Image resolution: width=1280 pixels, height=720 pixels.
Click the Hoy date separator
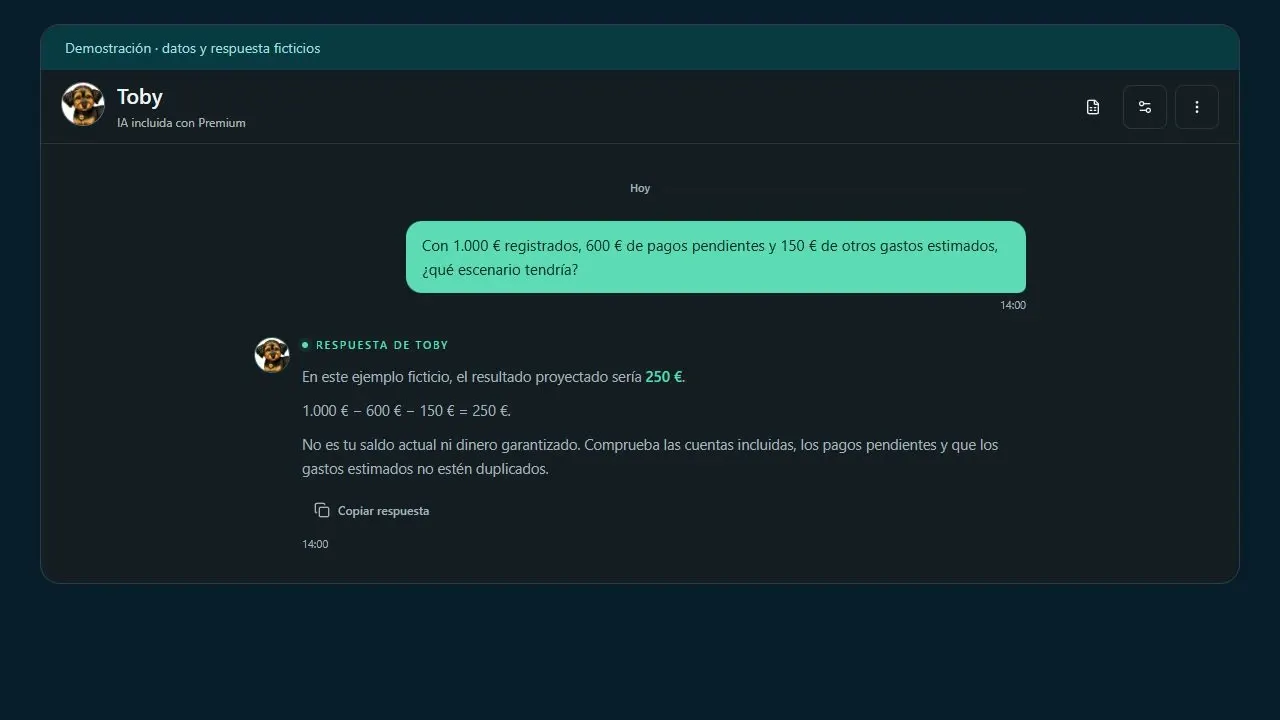coord(640,188)
